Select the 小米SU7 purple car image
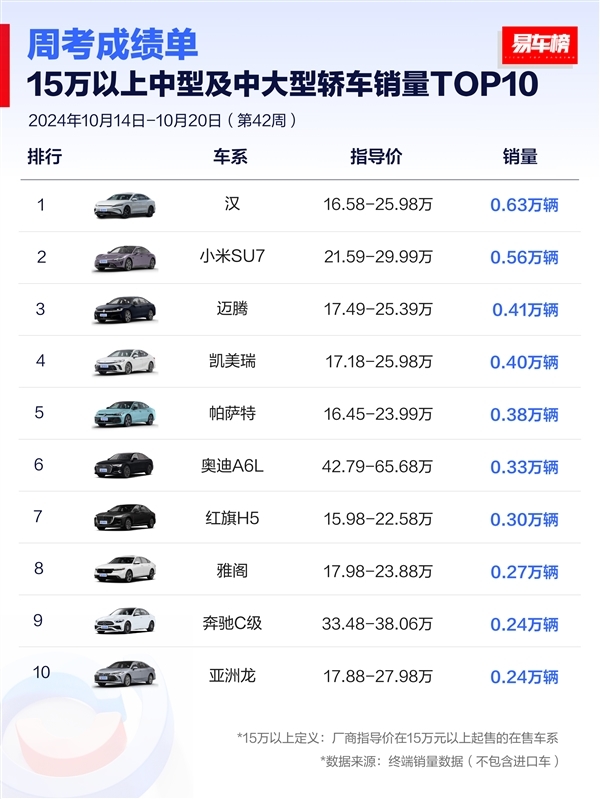The image size is (600, 799). pos(125,258)
